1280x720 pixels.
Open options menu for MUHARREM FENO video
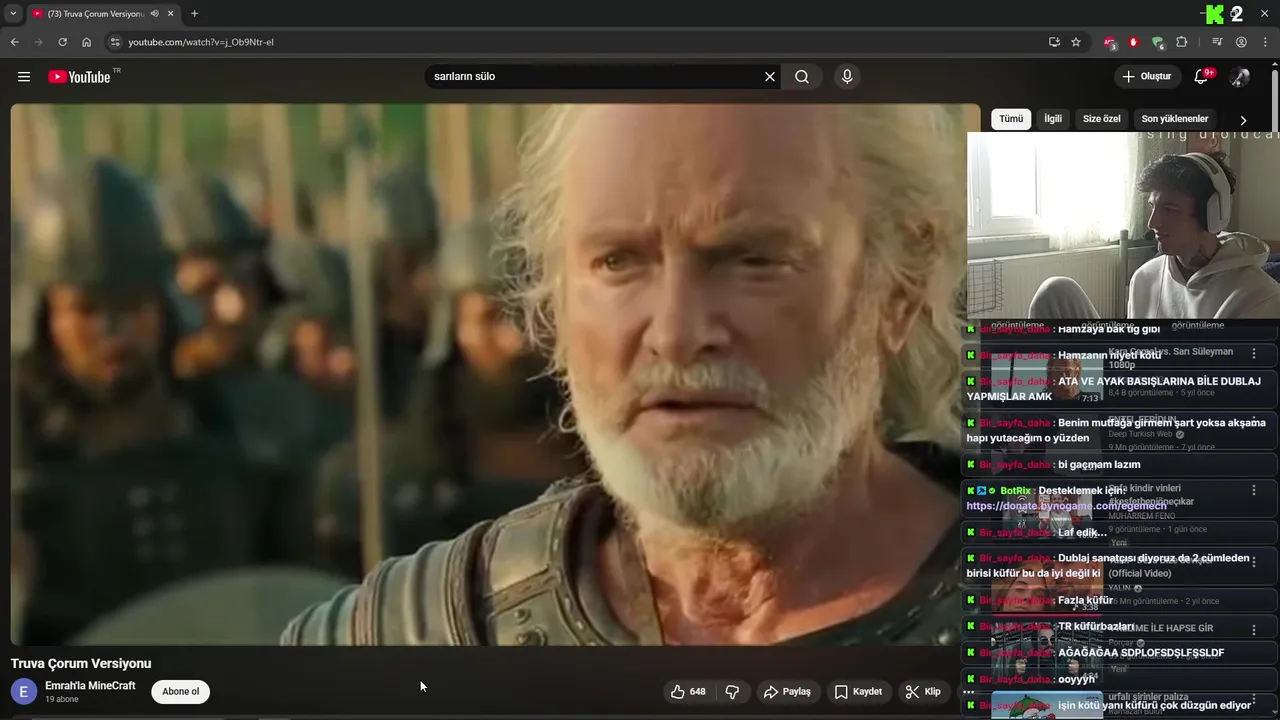click(x=1253, y=490)
